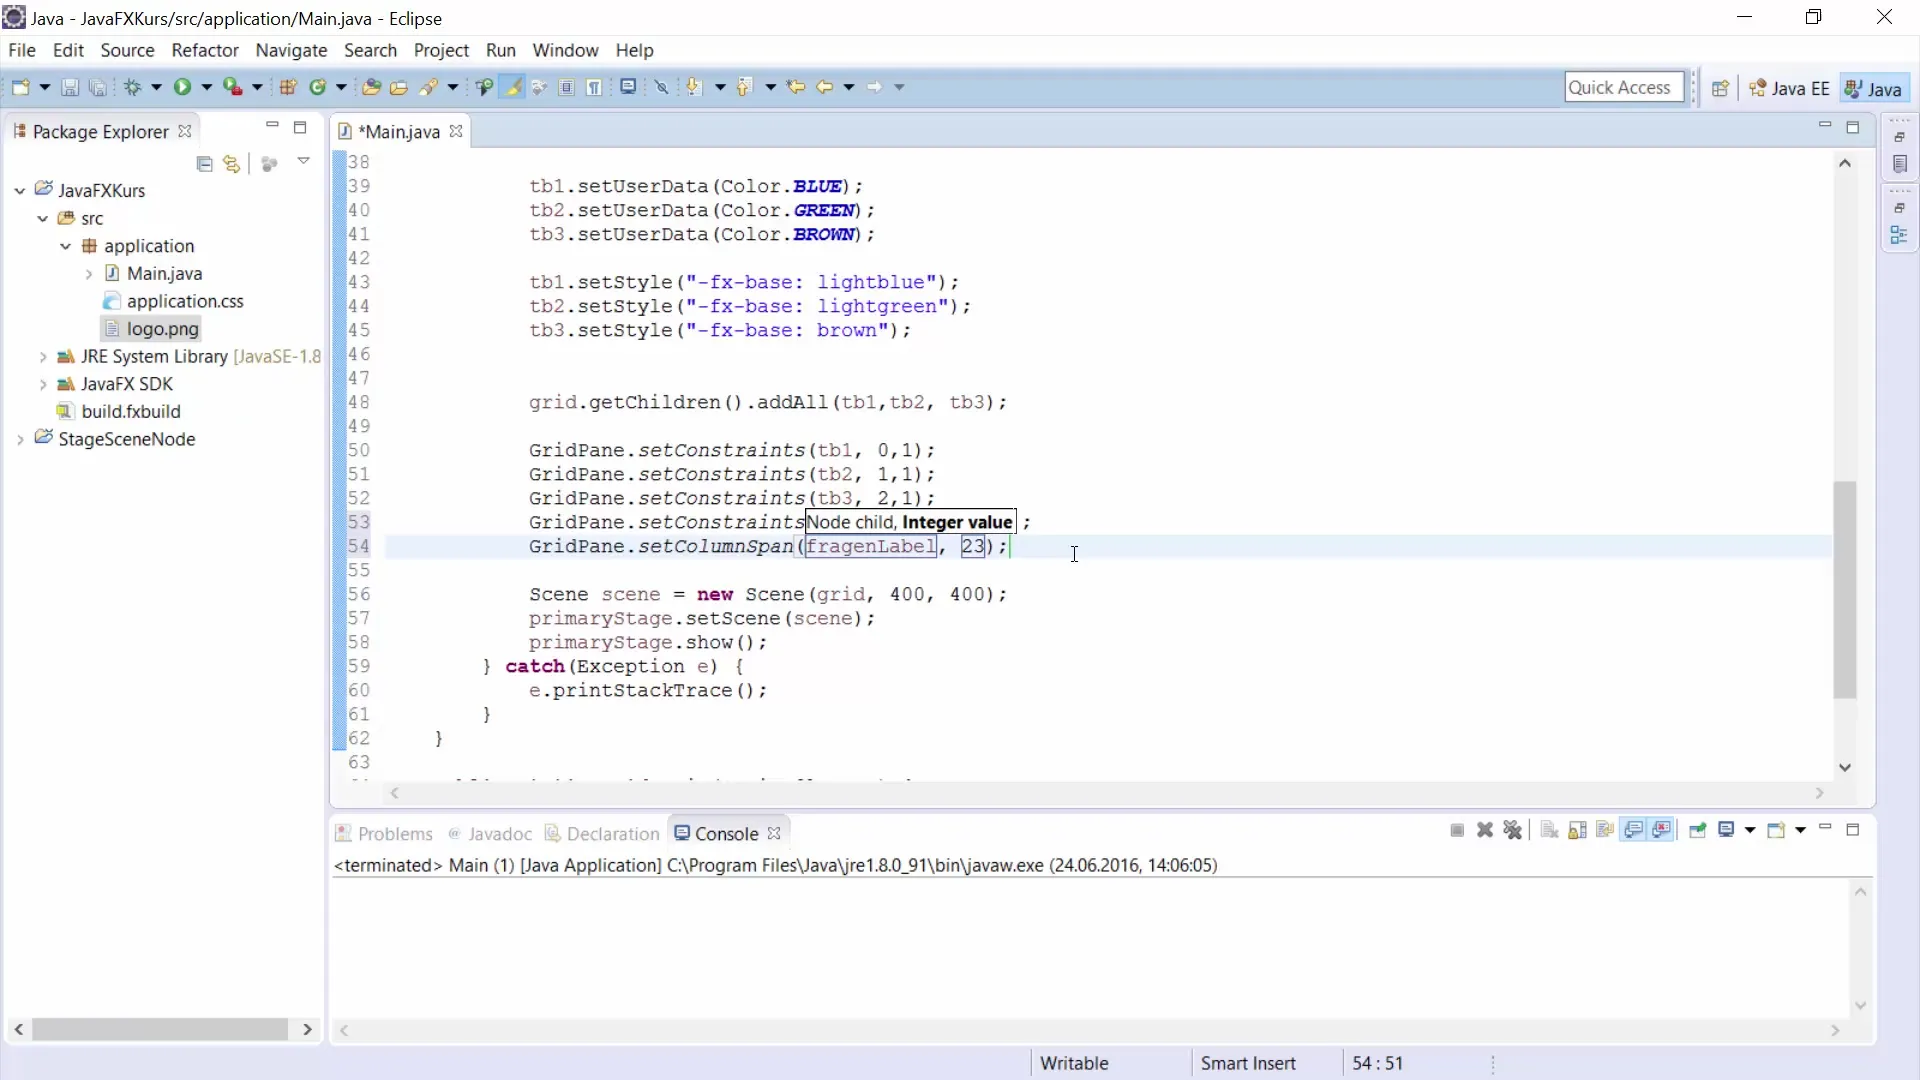Collapse the src folder node

pyautogui.click(x=43, y=218)
